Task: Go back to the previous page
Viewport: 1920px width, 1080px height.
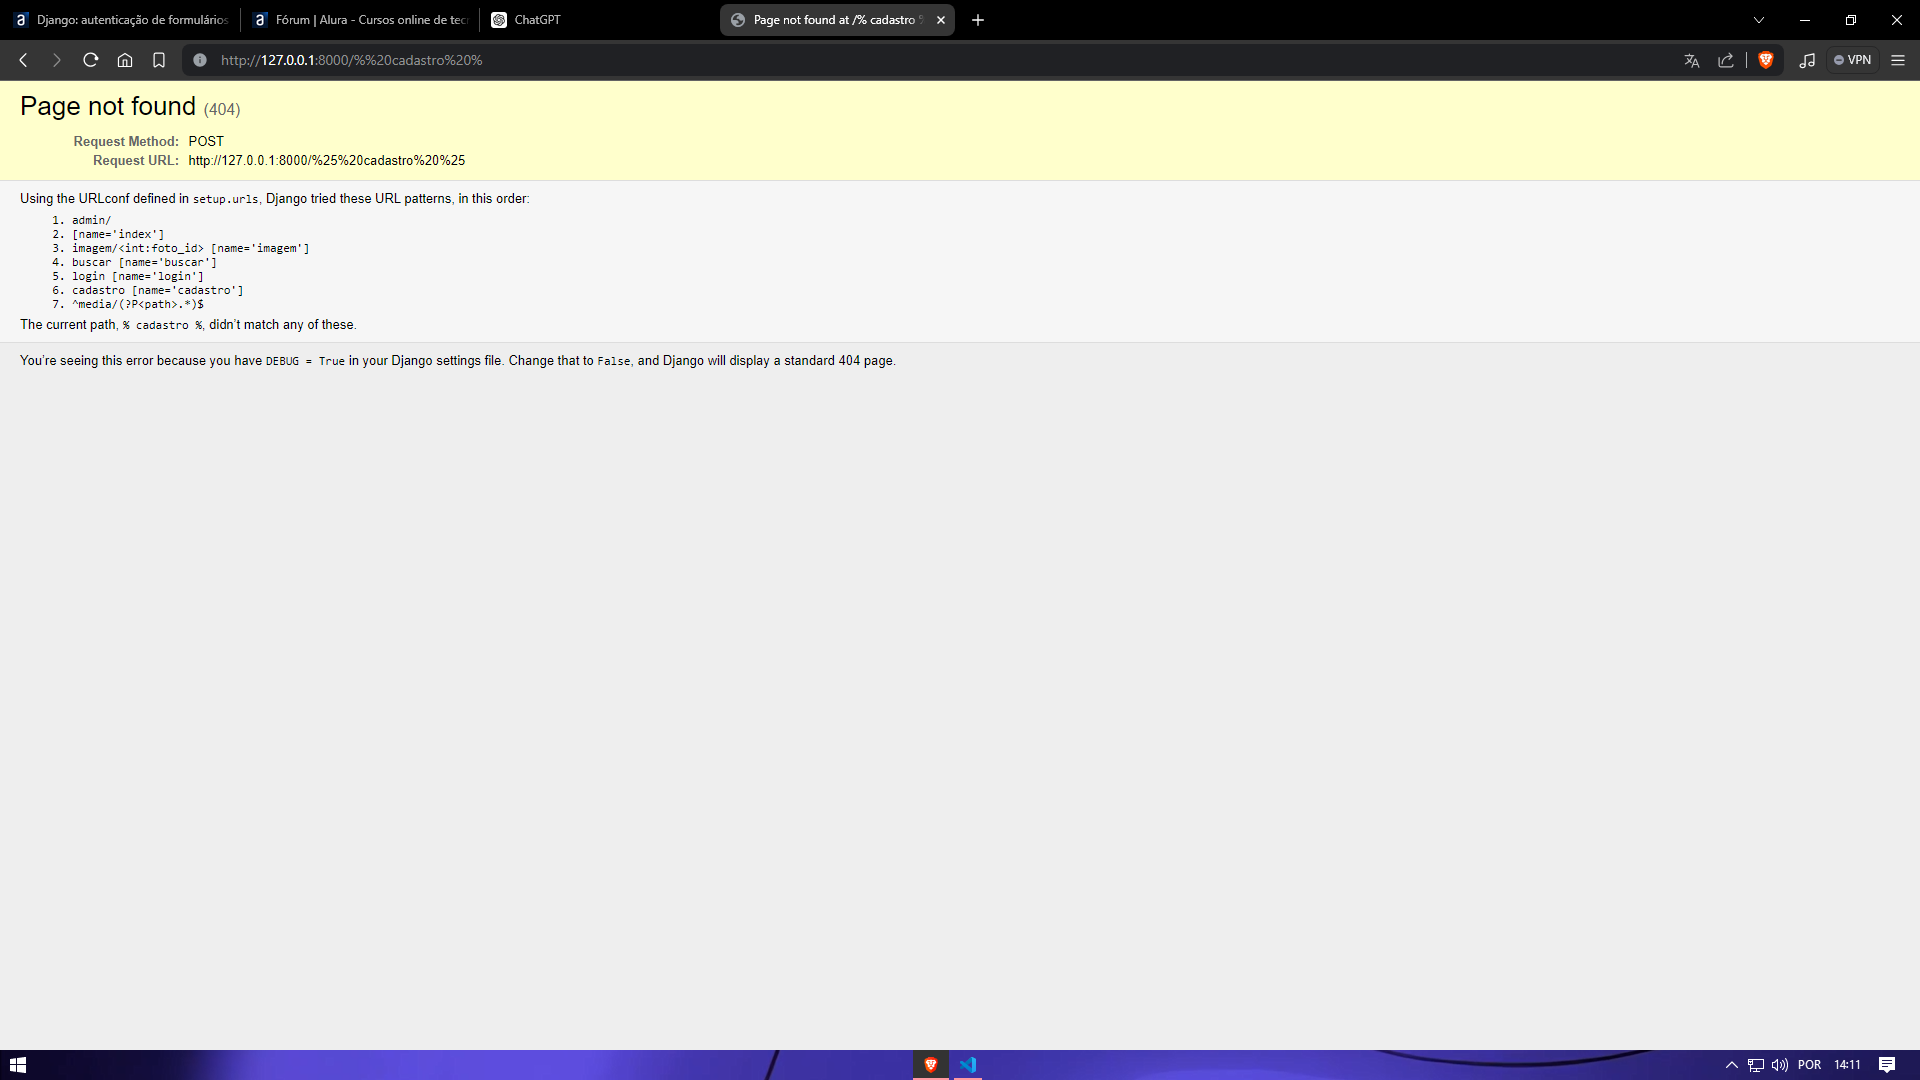Action: click(x=23, y=60)
